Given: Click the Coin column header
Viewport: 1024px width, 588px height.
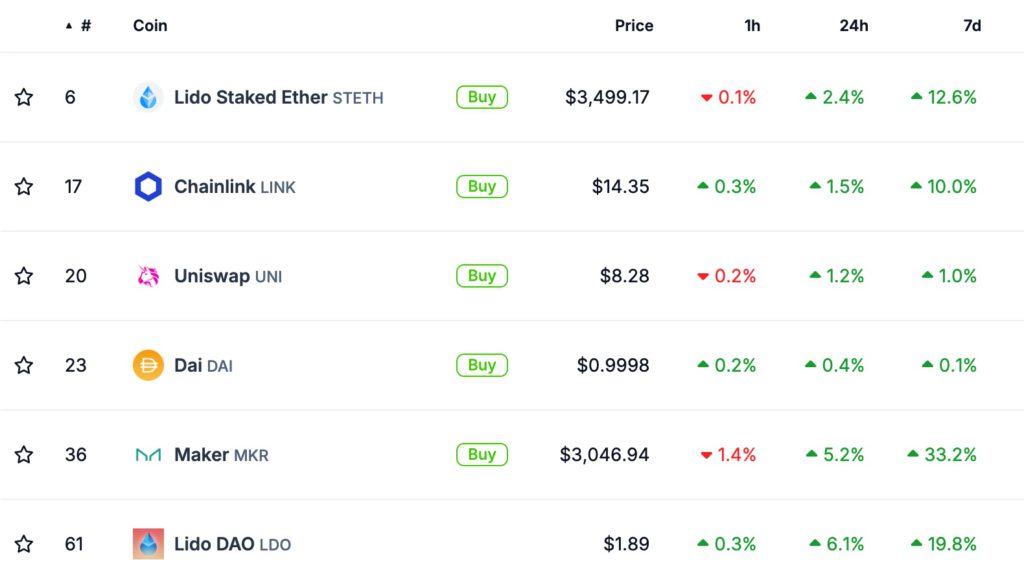Looking at the screenshot, I should point(150,26).
